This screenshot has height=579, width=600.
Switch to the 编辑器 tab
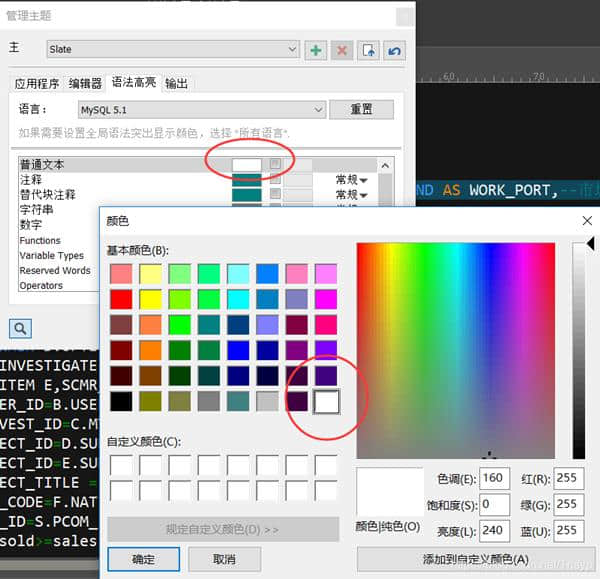pos(84,84)
